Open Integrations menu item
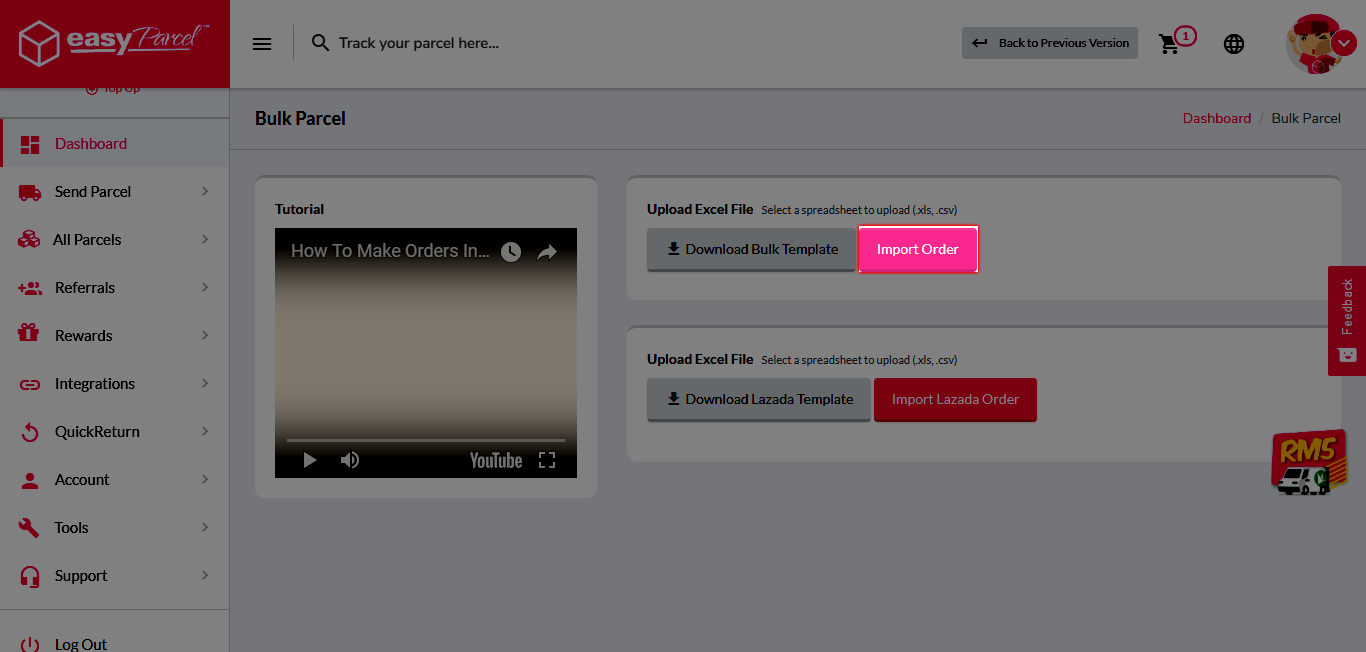The width and height of the screenshot is (1366, 652). (115, 384)
